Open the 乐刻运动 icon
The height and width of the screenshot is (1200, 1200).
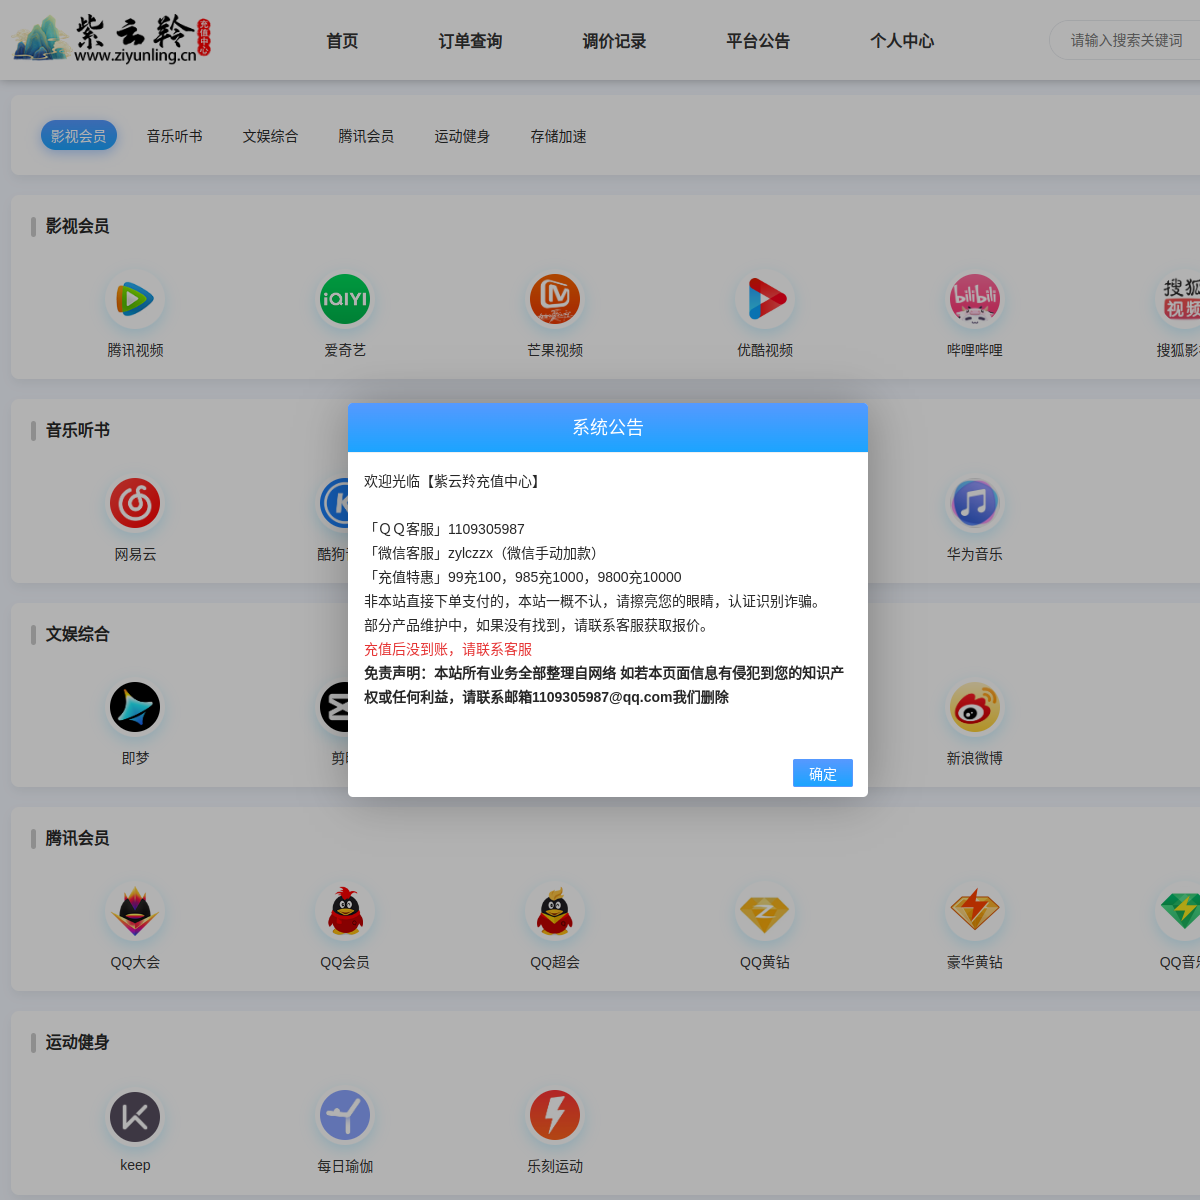[555, 1116]
